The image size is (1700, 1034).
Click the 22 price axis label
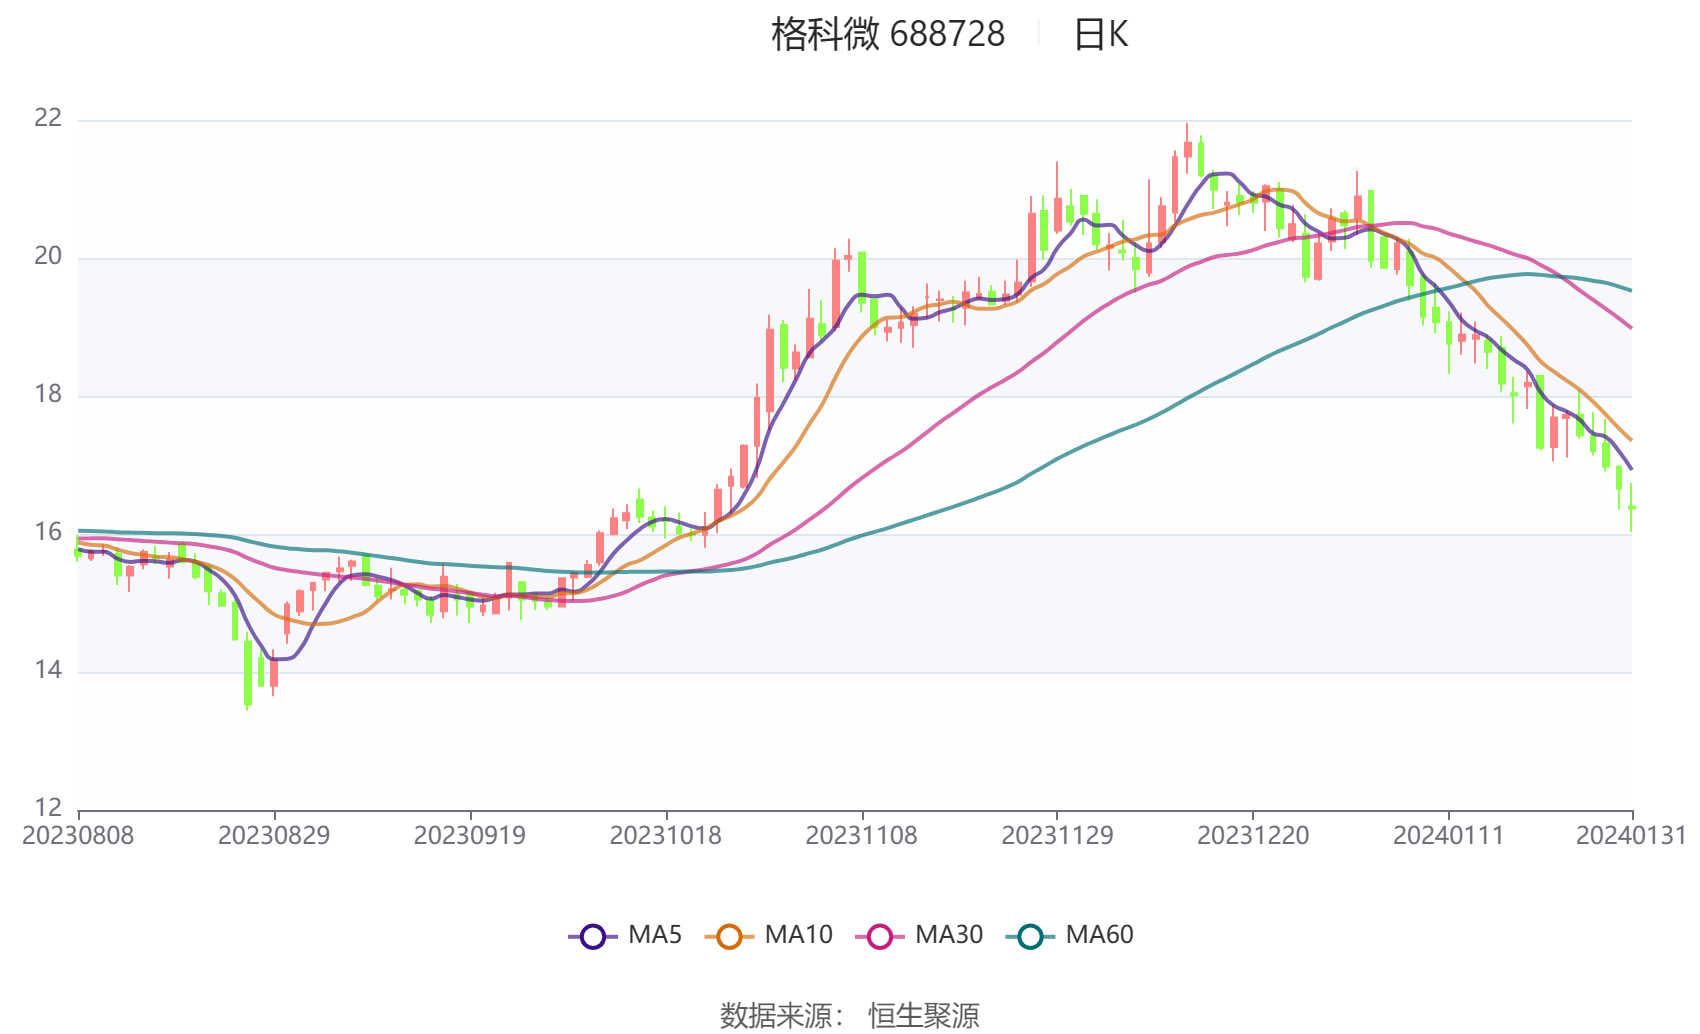coord(48,118)
